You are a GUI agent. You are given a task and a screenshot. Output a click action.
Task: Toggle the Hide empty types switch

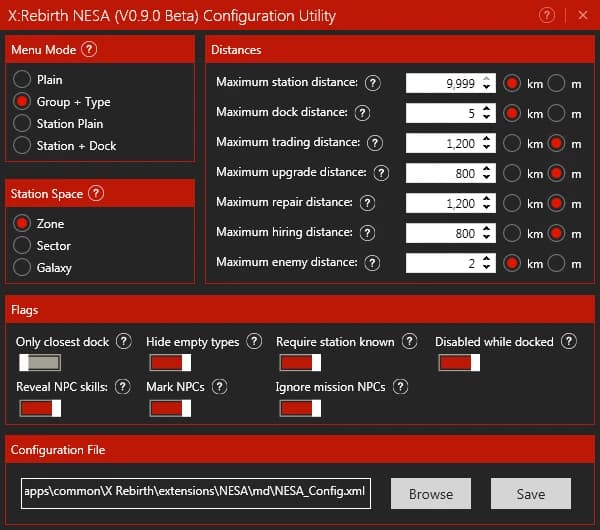point(170,362)
